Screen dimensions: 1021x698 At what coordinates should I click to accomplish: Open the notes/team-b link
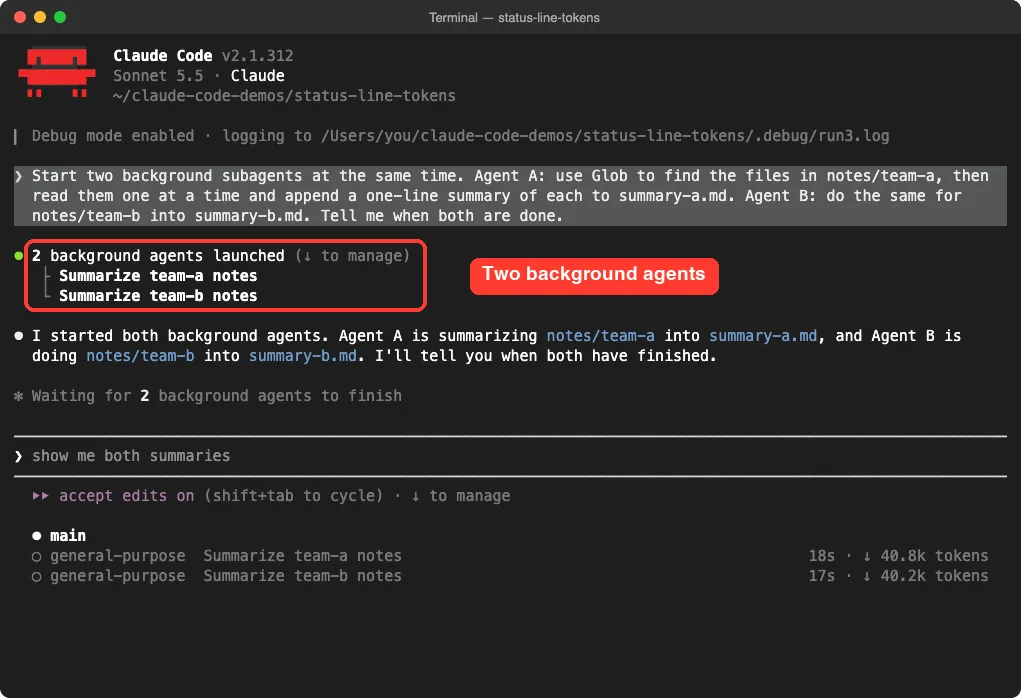point(140,356)
